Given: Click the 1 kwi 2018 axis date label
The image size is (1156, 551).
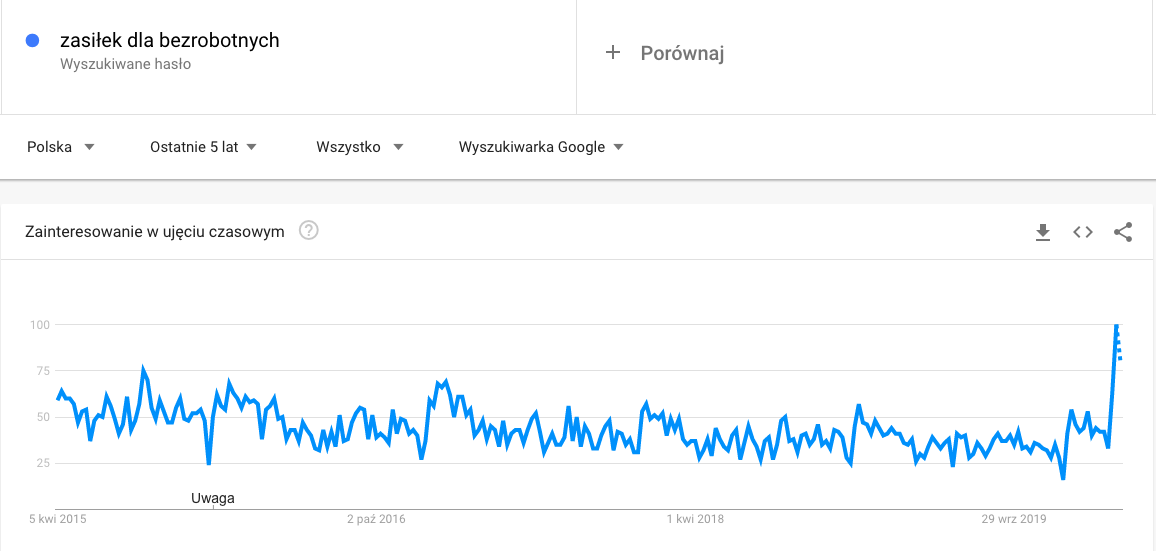Looking at the screenshot, I should click(695, 519).
